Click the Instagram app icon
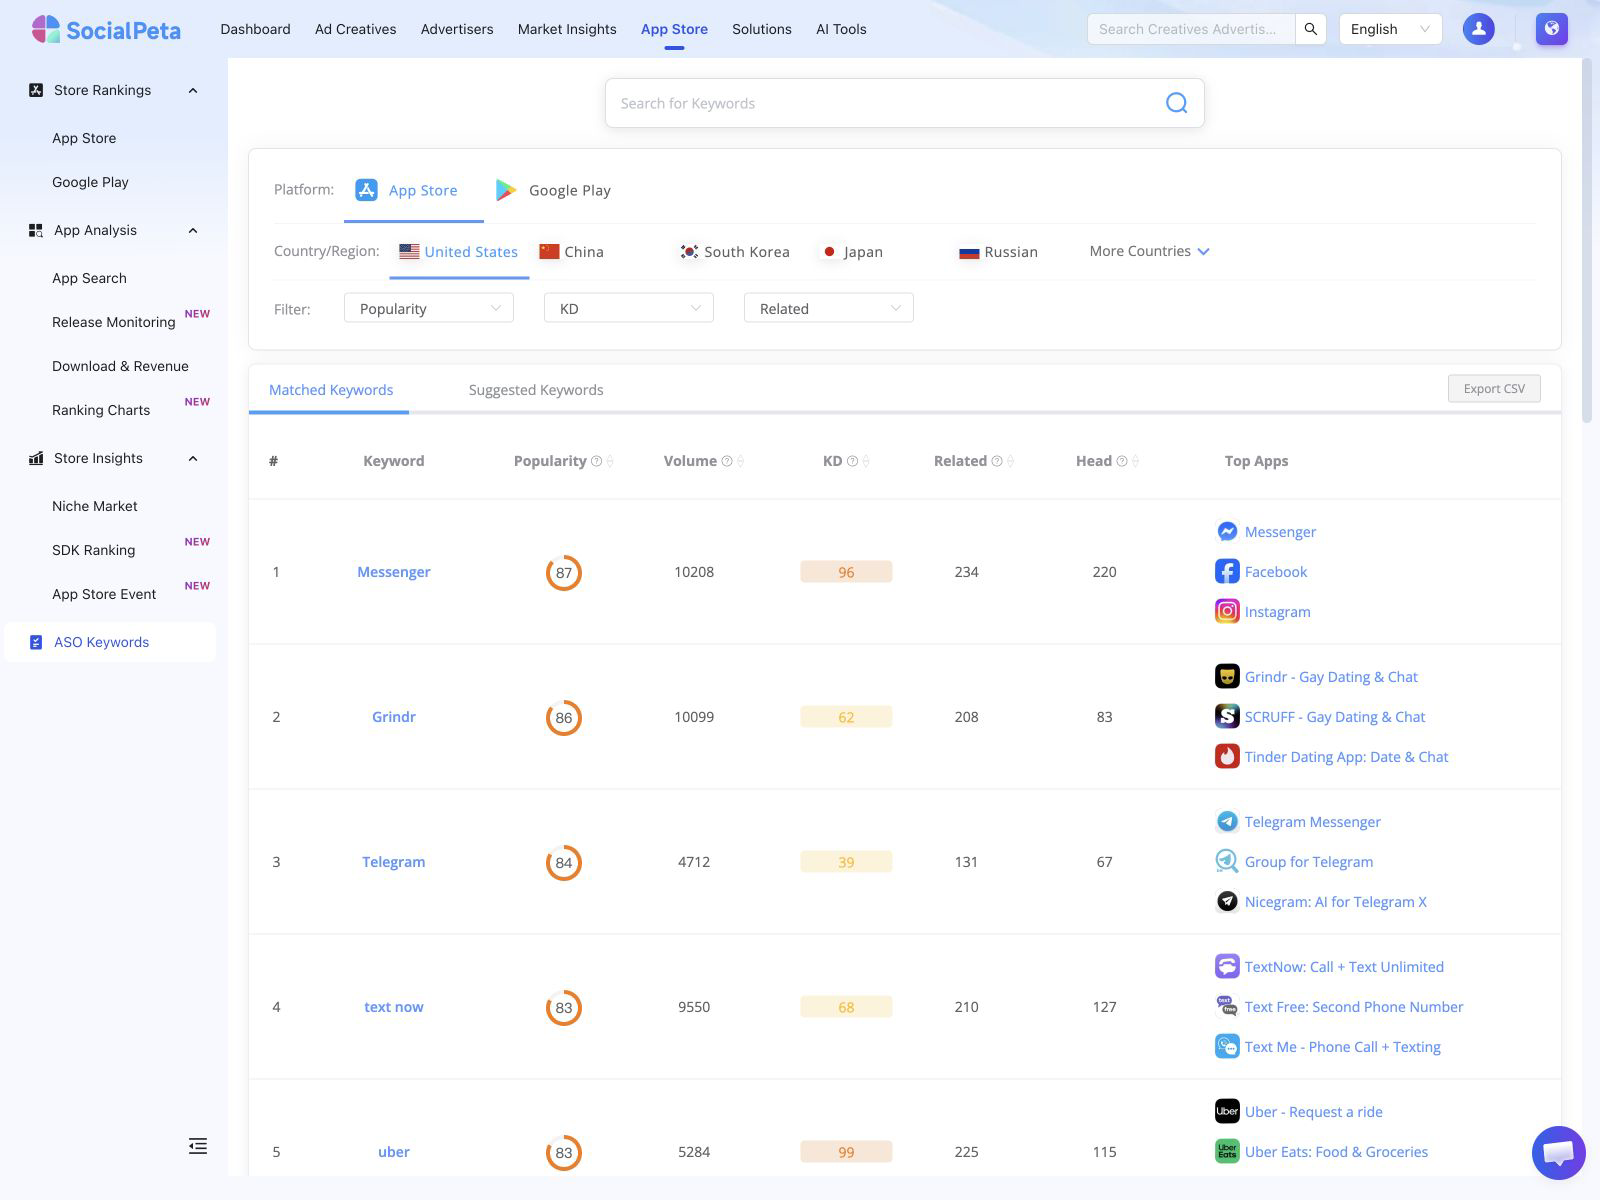The image size is (1600, 1200). click(x=1227, y=612)
